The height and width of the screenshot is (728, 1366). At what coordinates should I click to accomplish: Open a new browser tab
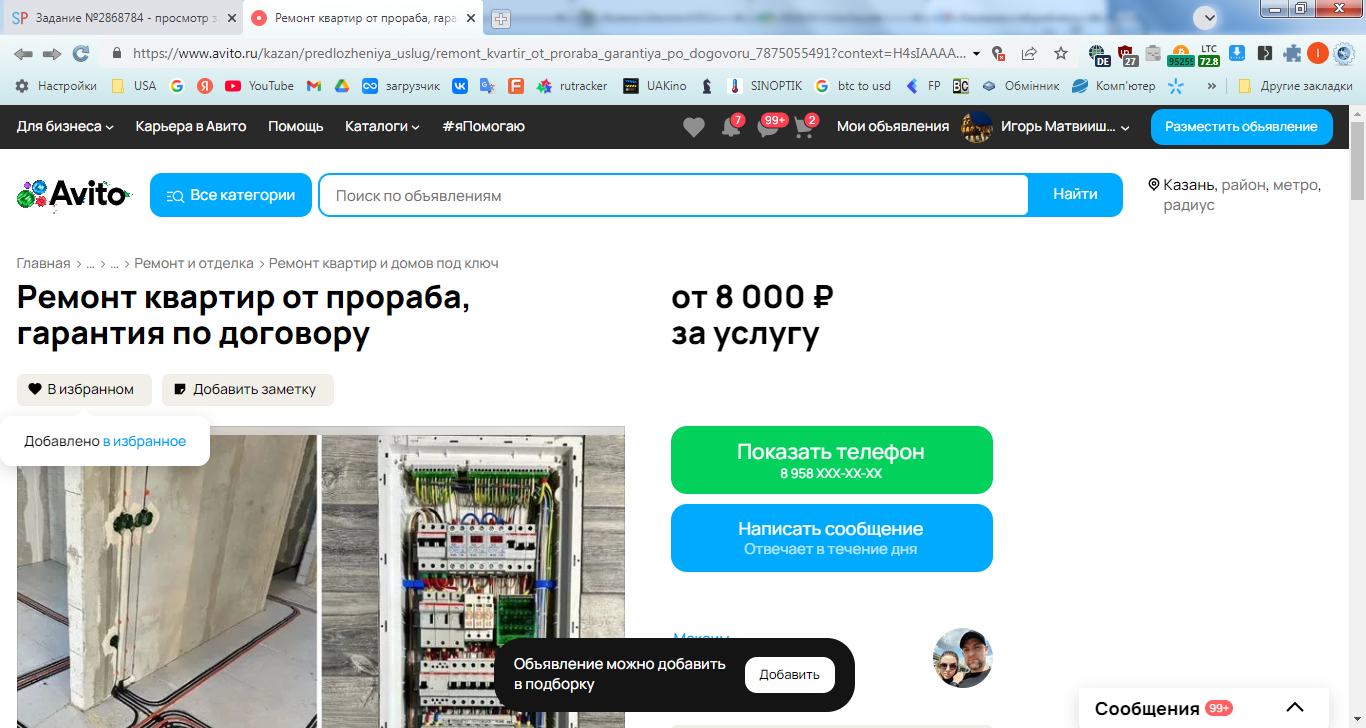point(501,18)
